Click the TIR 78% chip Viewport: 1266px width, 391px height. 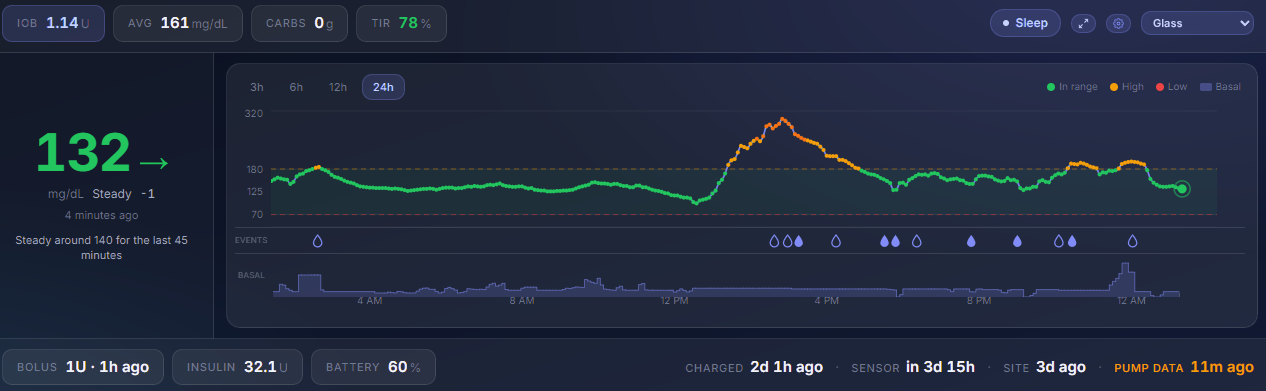[x=401, y=23]
